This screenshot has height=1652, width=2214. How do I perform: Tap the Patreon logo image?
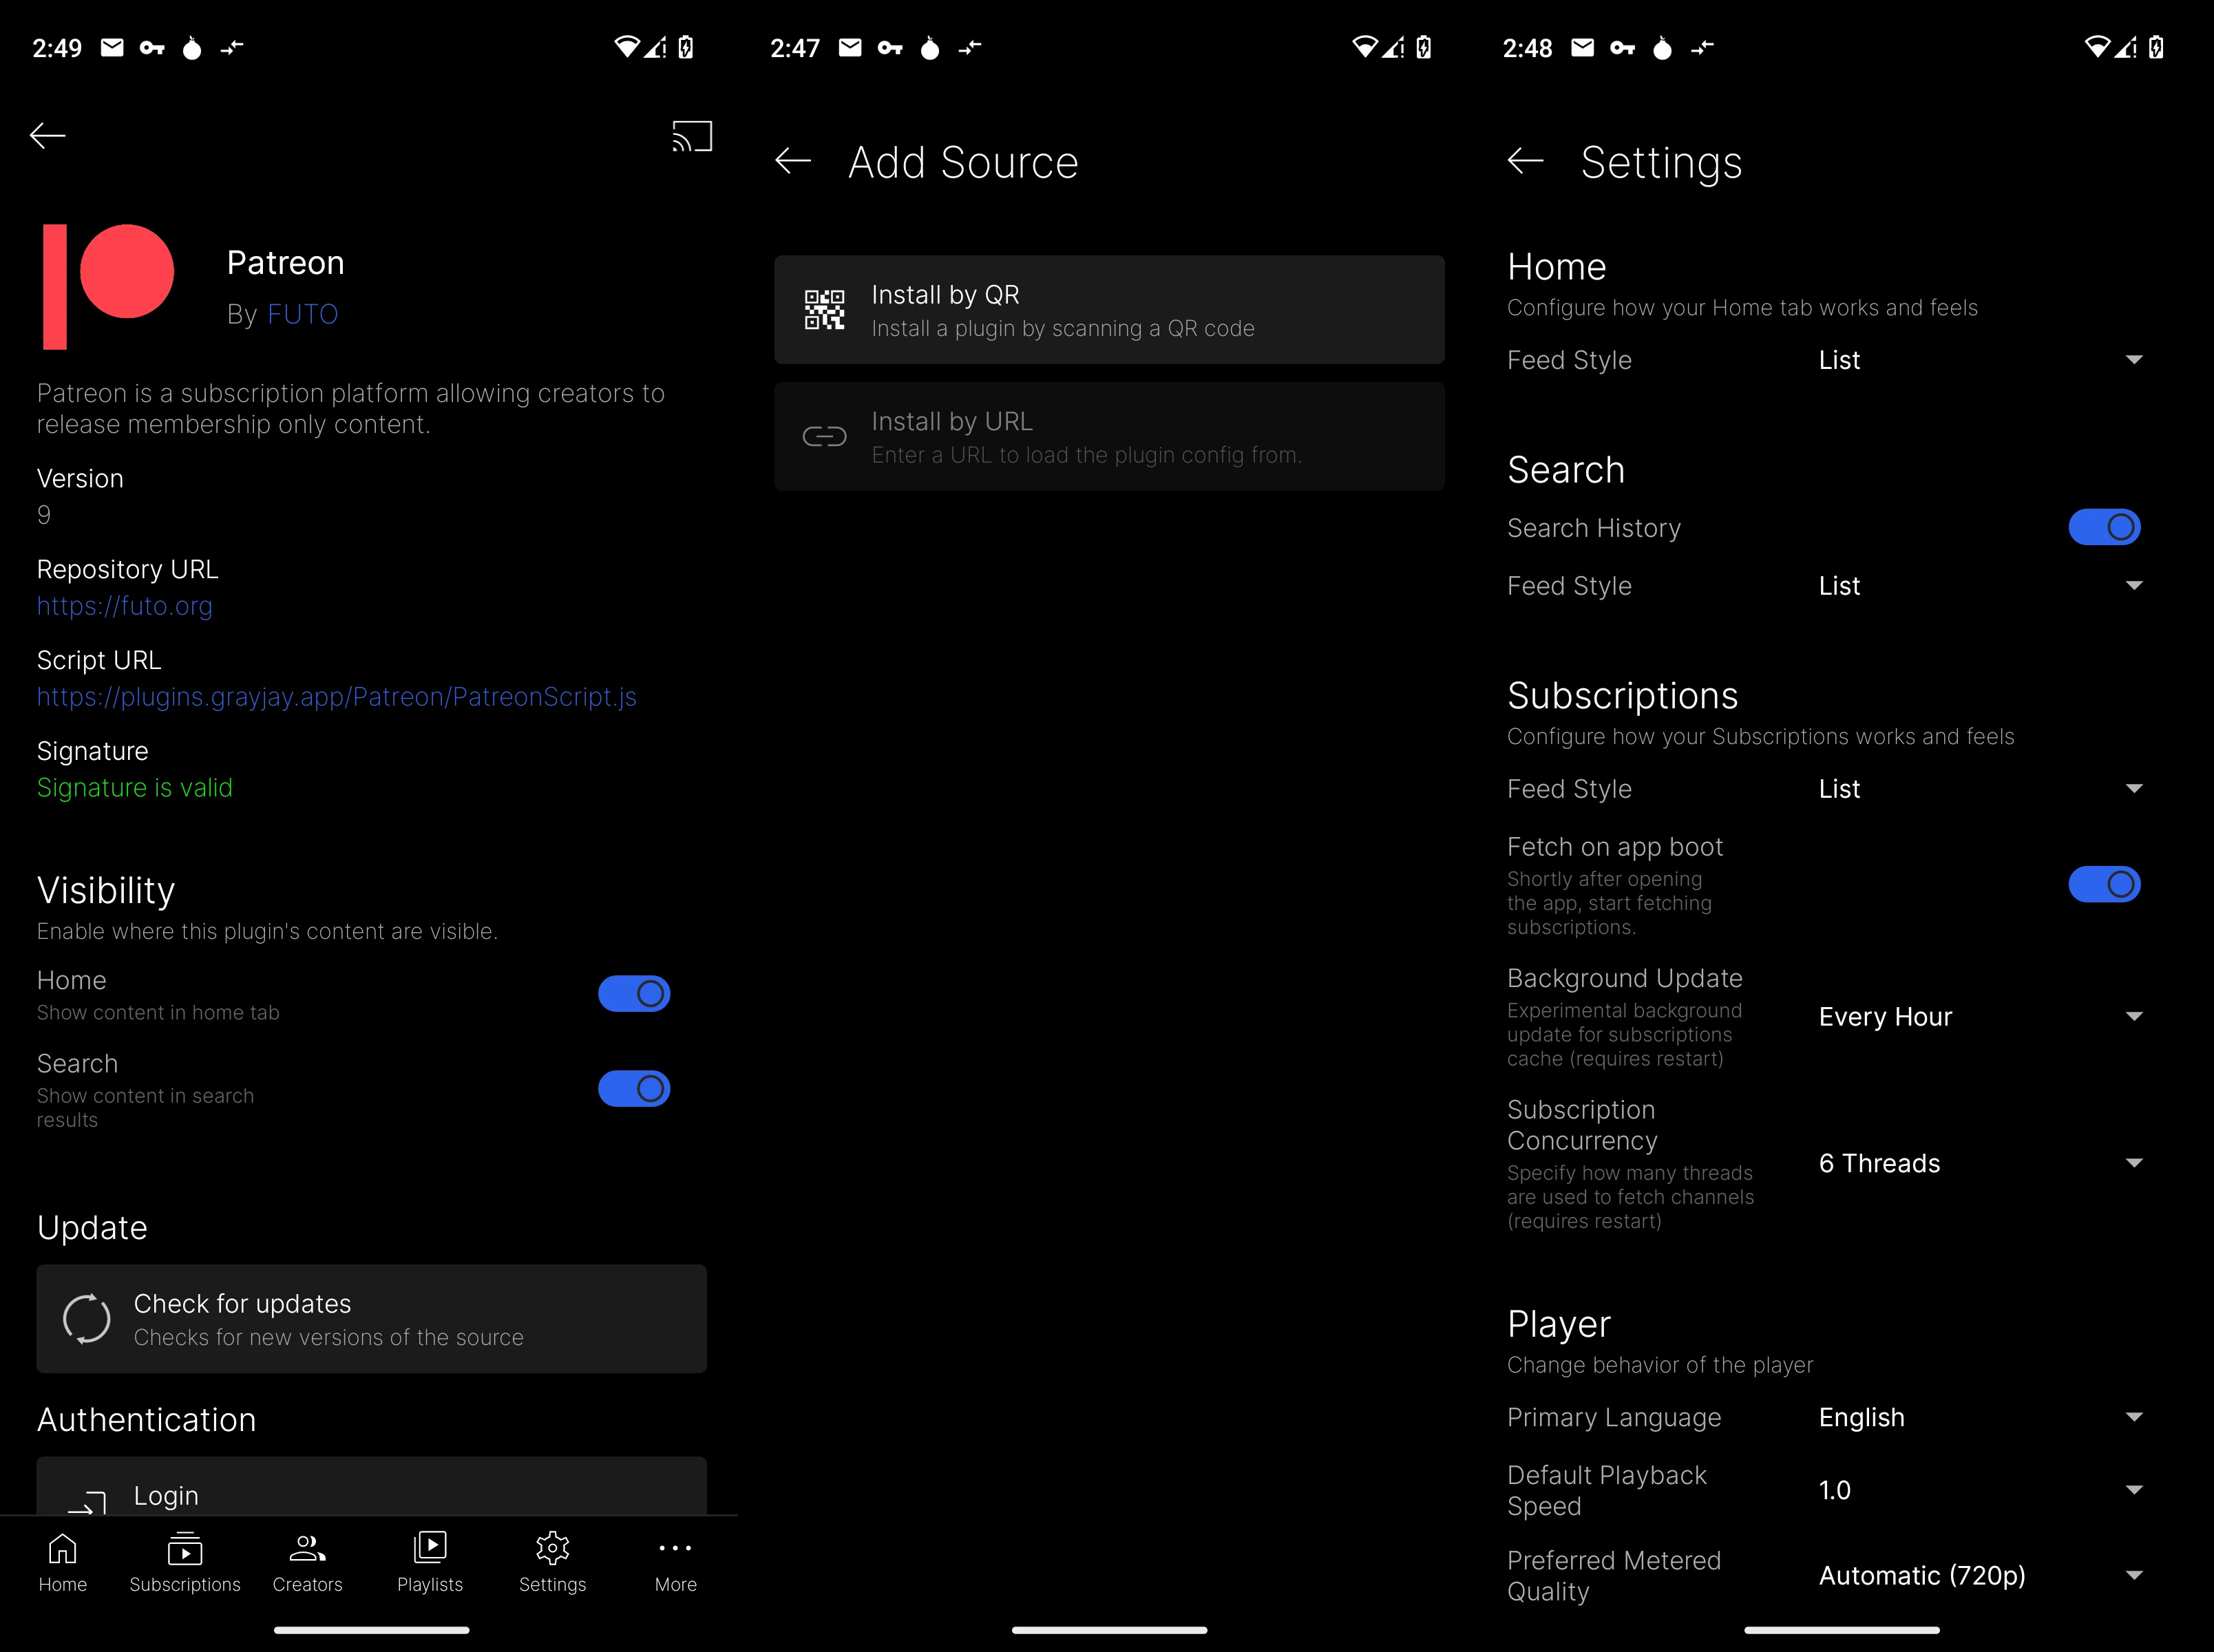[x=108, y=287]
